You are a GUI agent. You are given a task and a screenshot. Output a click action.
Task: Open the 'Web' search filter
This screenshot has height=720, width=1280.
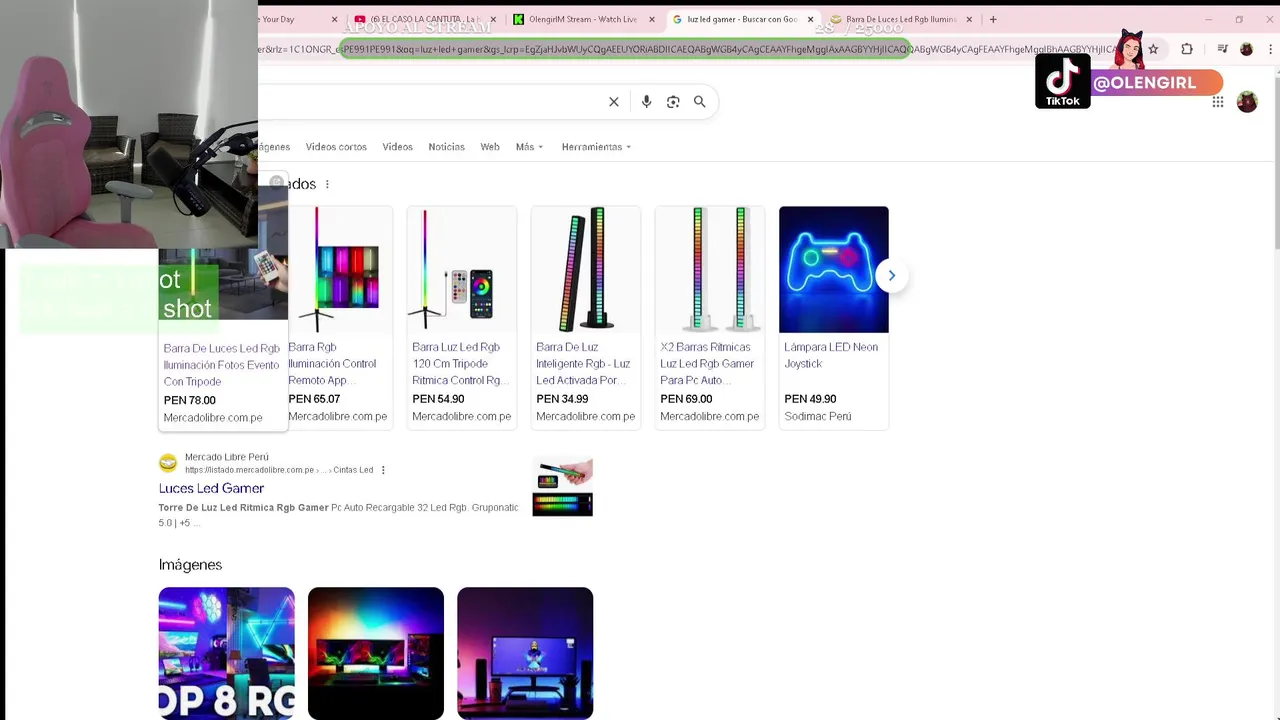pos(490,147)
